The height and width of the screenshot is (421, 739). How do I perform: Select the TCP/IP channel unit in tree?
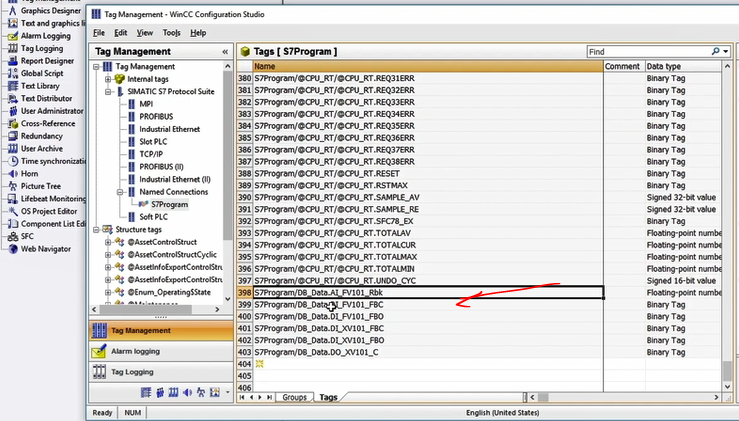[x=151, y=155]
